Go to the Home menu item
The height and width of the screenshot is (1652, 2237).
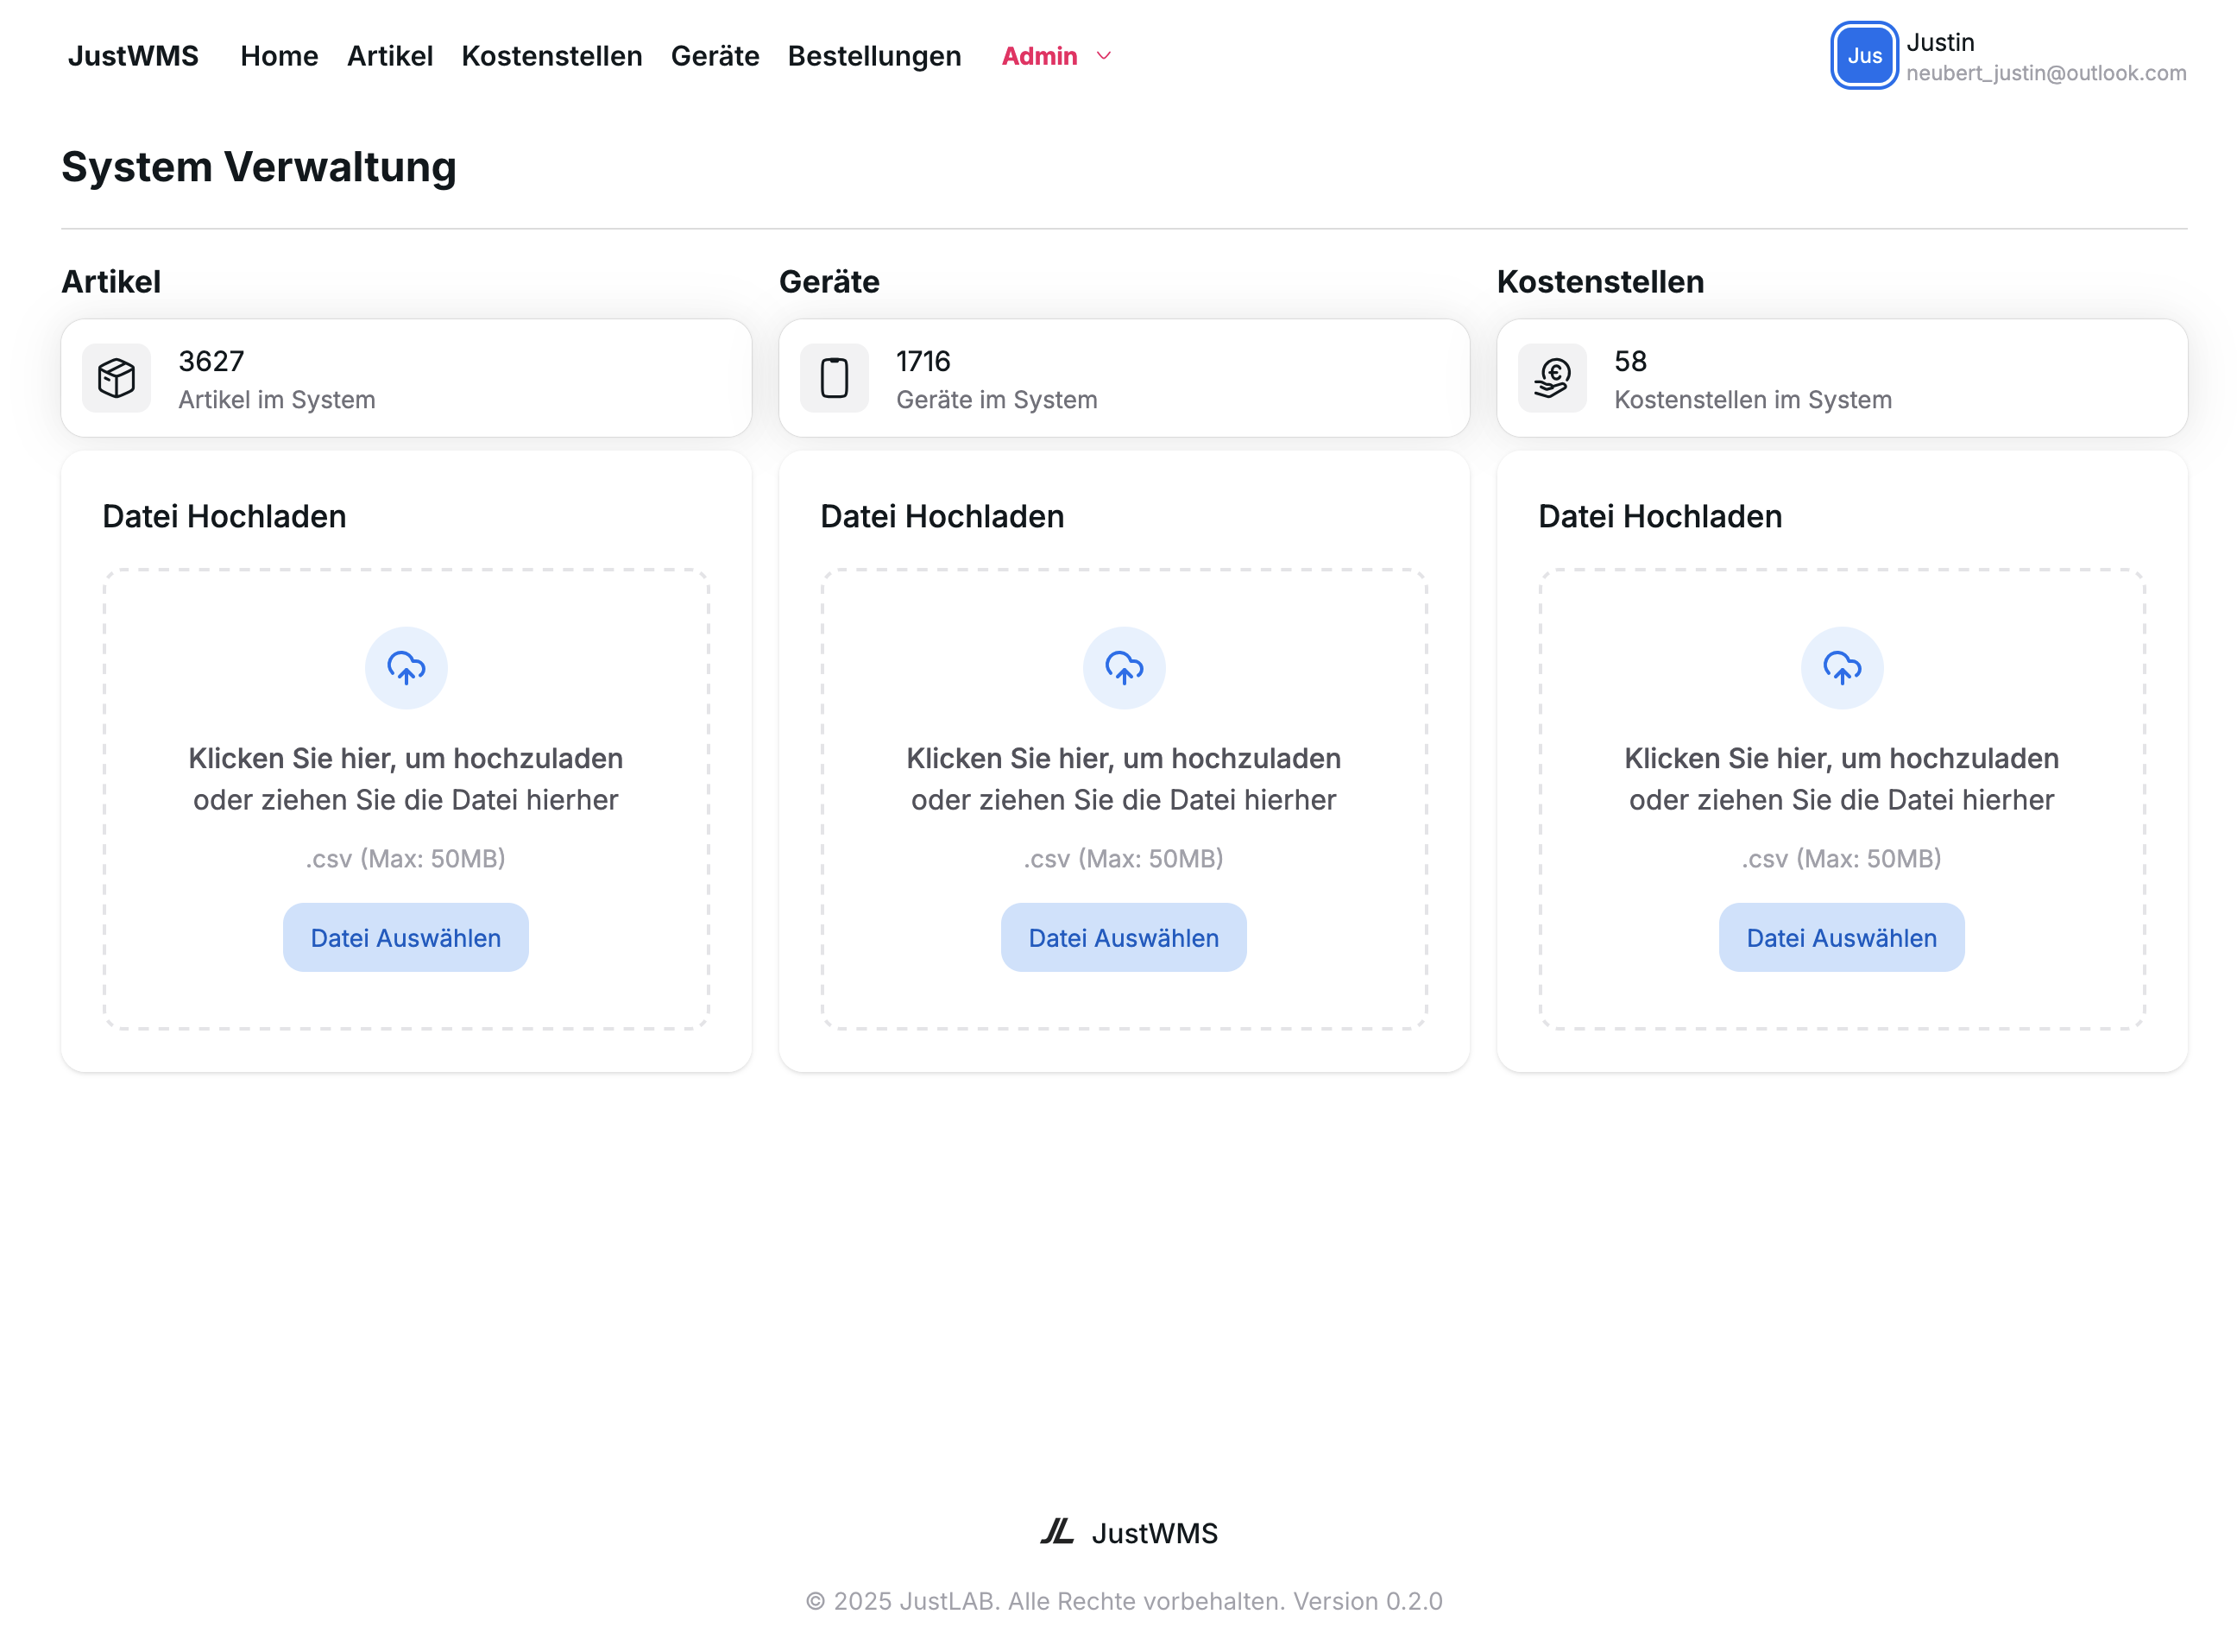pos(279,56)
